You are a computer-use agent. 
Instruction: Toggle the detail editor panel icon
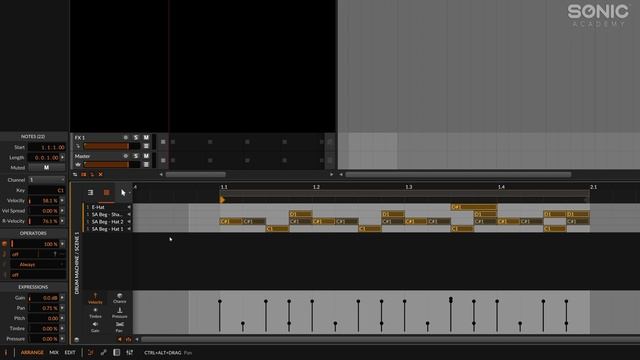[x=91, y=352]
